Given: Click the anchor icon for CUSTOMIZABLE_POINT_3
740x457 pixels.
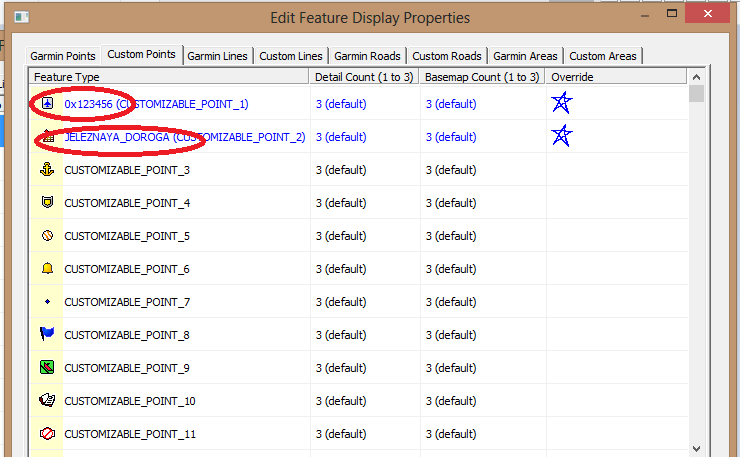Looking at the screenshot, I should pyautogui.click(x=46, y=170).
